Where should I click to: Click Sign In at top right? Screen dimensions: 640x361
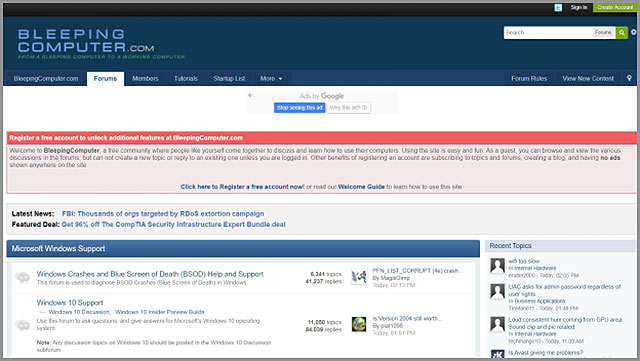click(579, 7)
